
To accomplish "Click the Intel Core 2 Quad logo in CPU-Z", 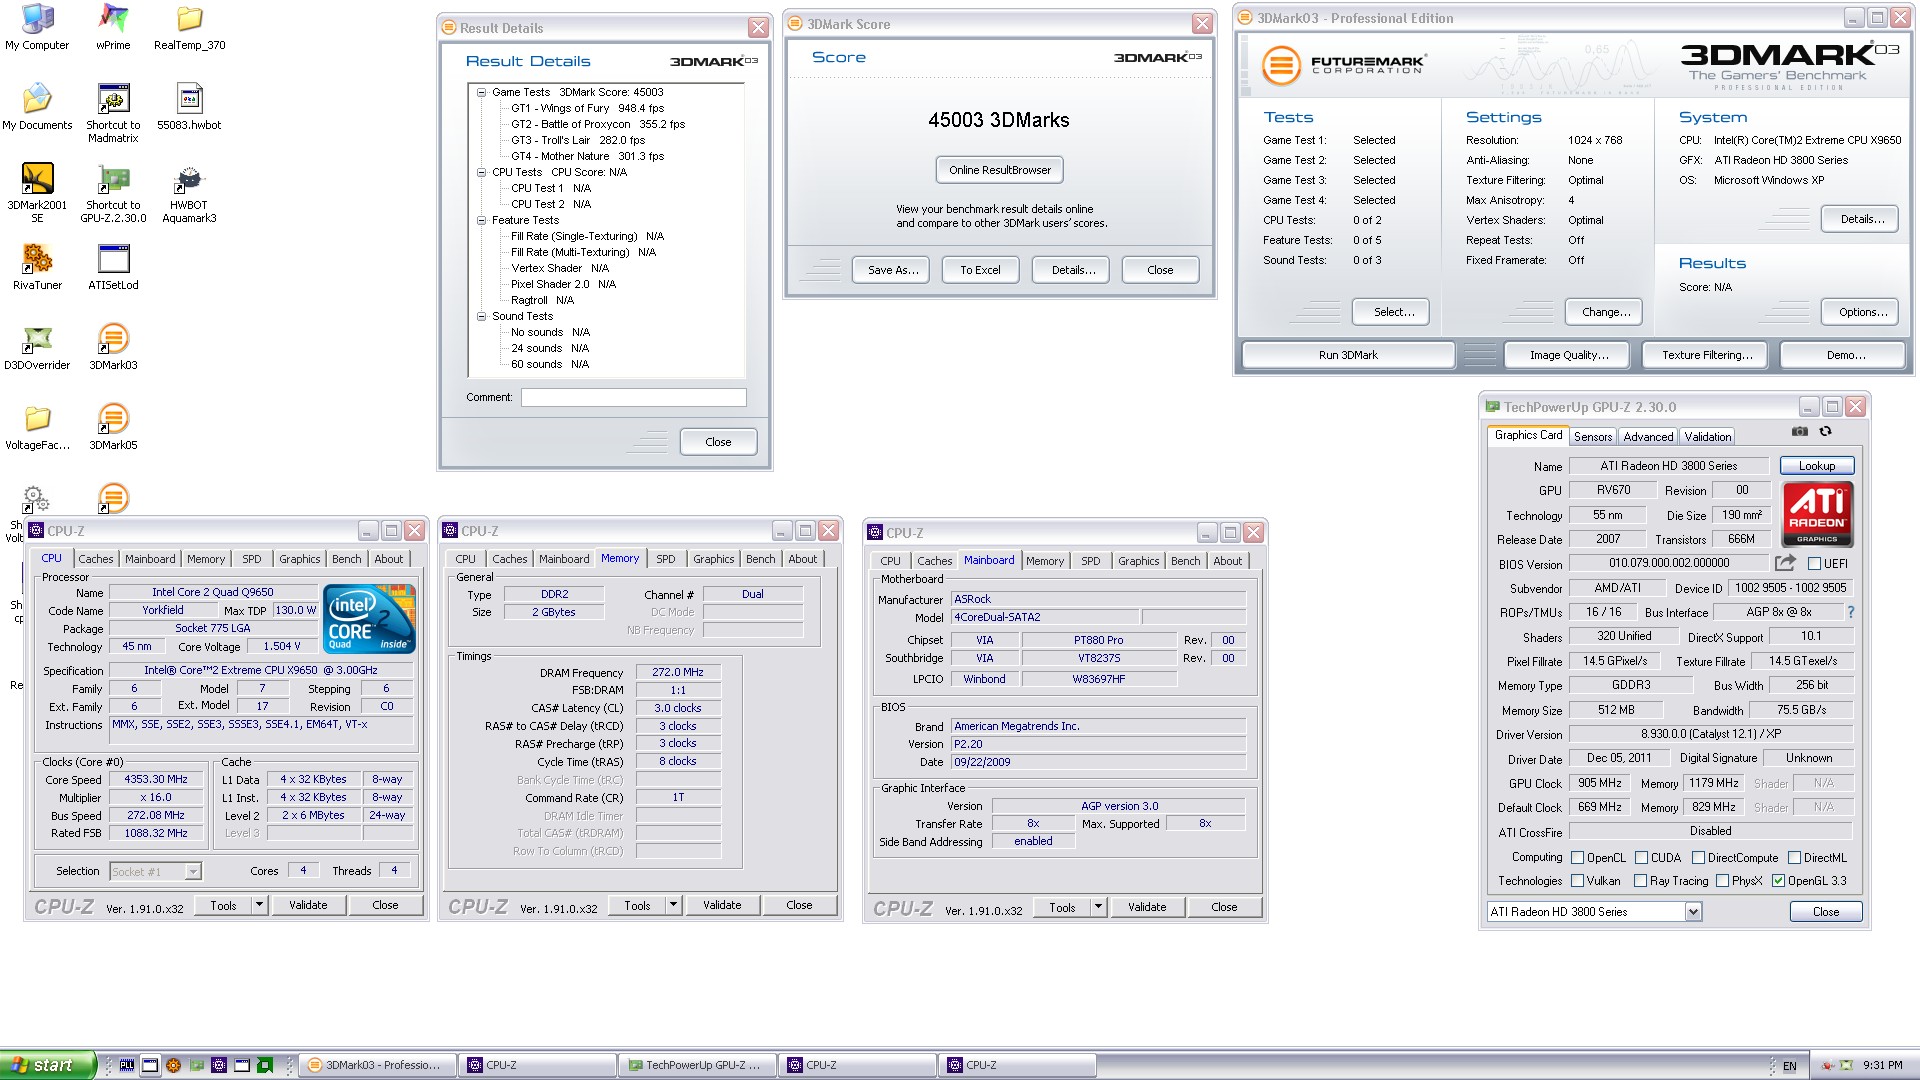I will click(370, 619).
